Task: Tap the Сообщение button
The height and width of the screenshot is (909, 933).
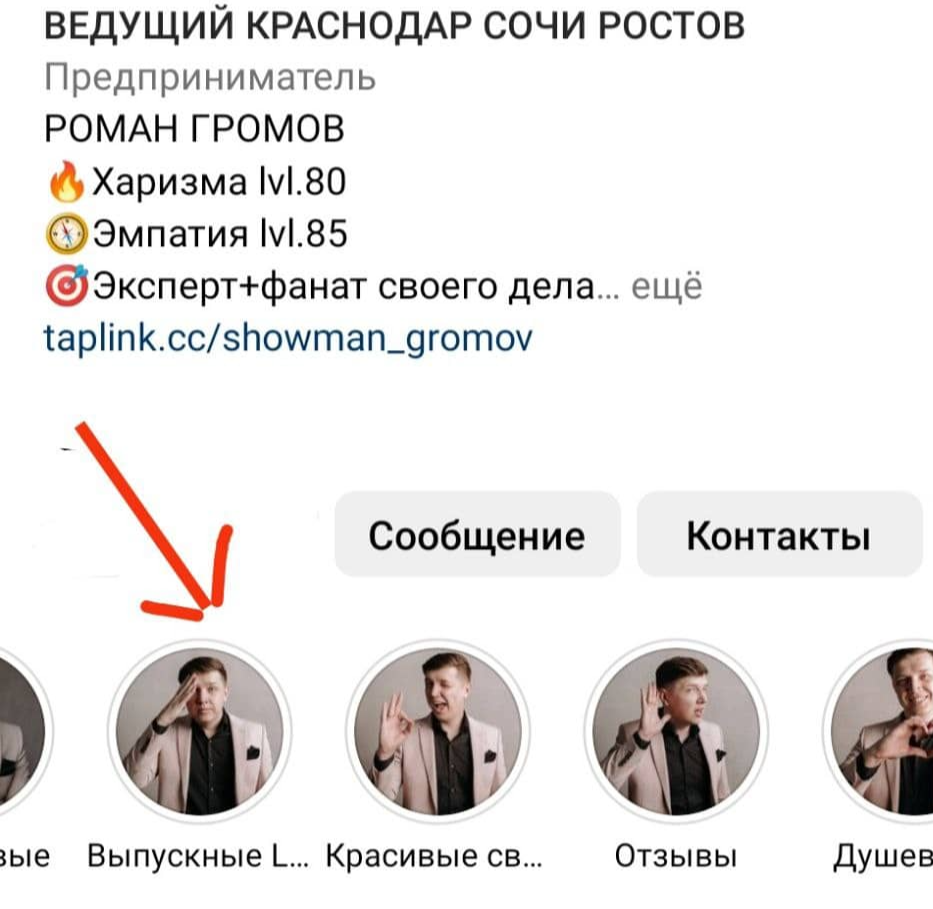Action: point(477,534)
